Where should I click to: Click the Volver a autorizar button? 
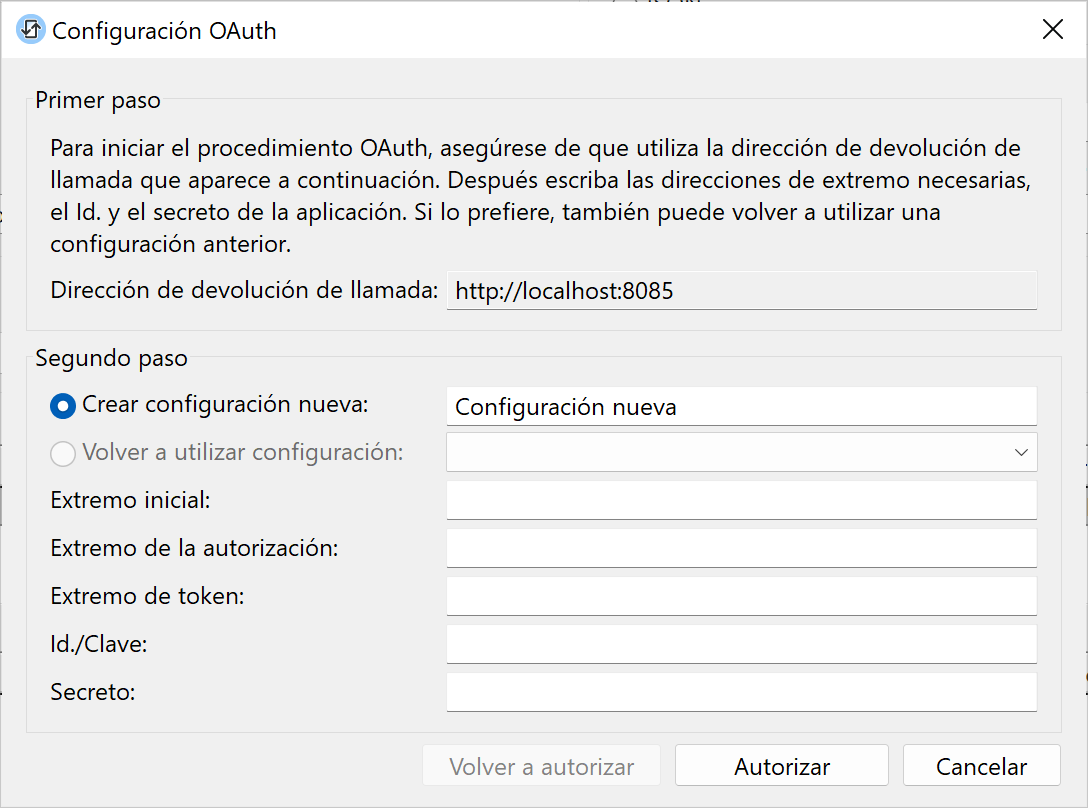point(541,767)
